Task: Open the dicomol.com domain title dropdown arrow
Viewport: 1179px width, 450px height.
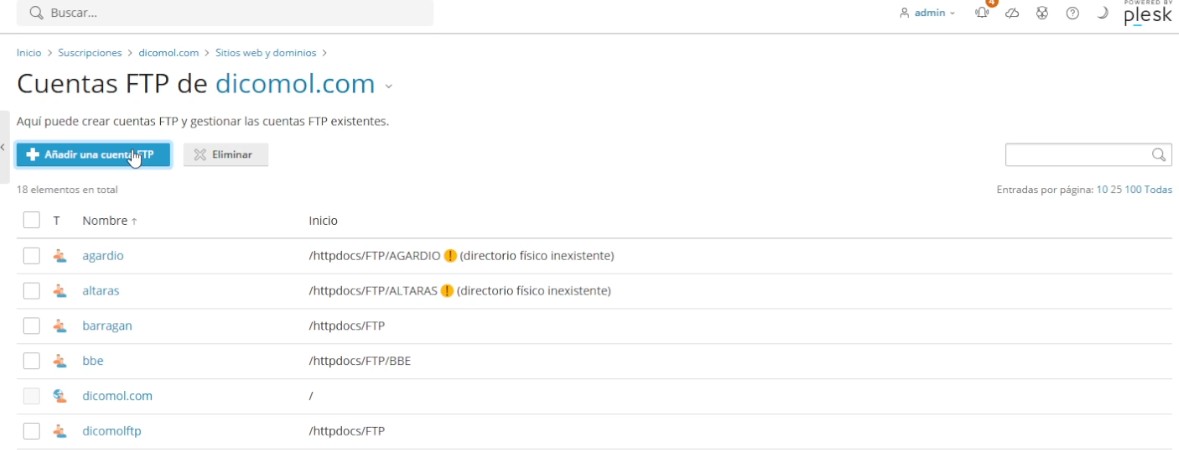Action: click(x=389, y=87)
